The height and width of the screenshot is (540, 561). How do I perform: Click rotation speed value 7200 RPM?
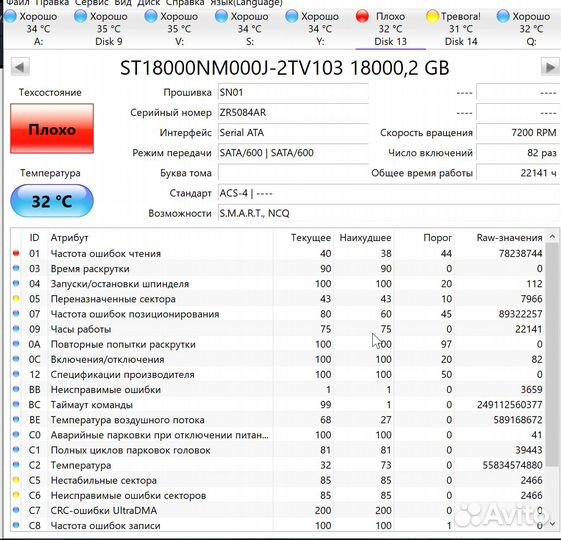pos(518,133)
